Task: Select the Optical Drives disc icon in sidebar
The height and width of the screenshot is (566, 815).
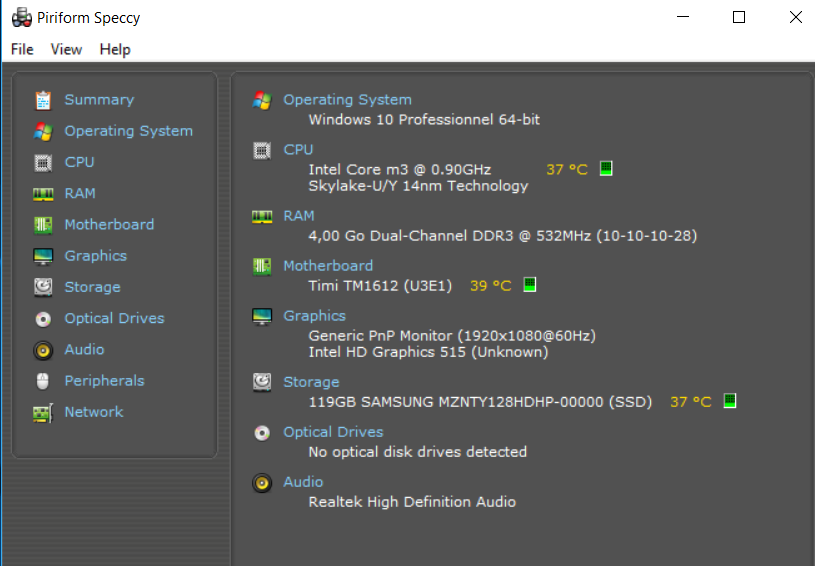Action: pos(43,319)
